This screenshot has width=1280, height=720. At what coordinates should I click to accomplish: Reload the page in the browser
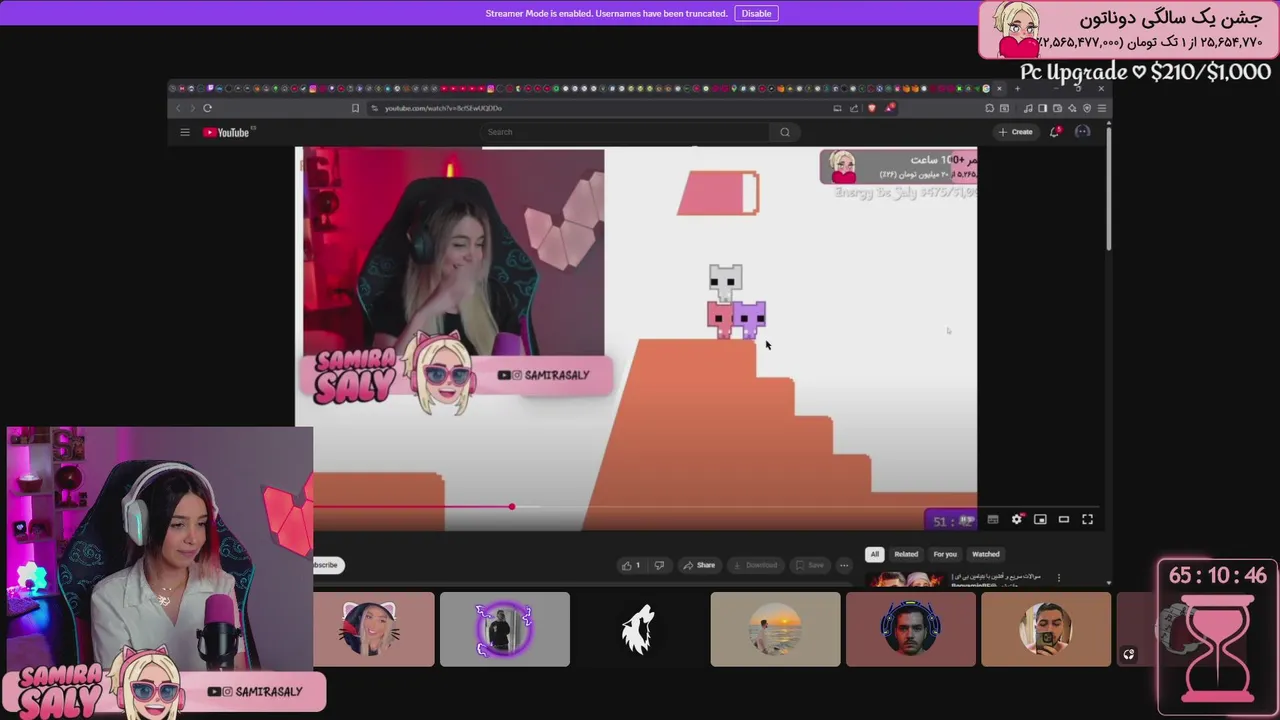[x=207, y=108]
